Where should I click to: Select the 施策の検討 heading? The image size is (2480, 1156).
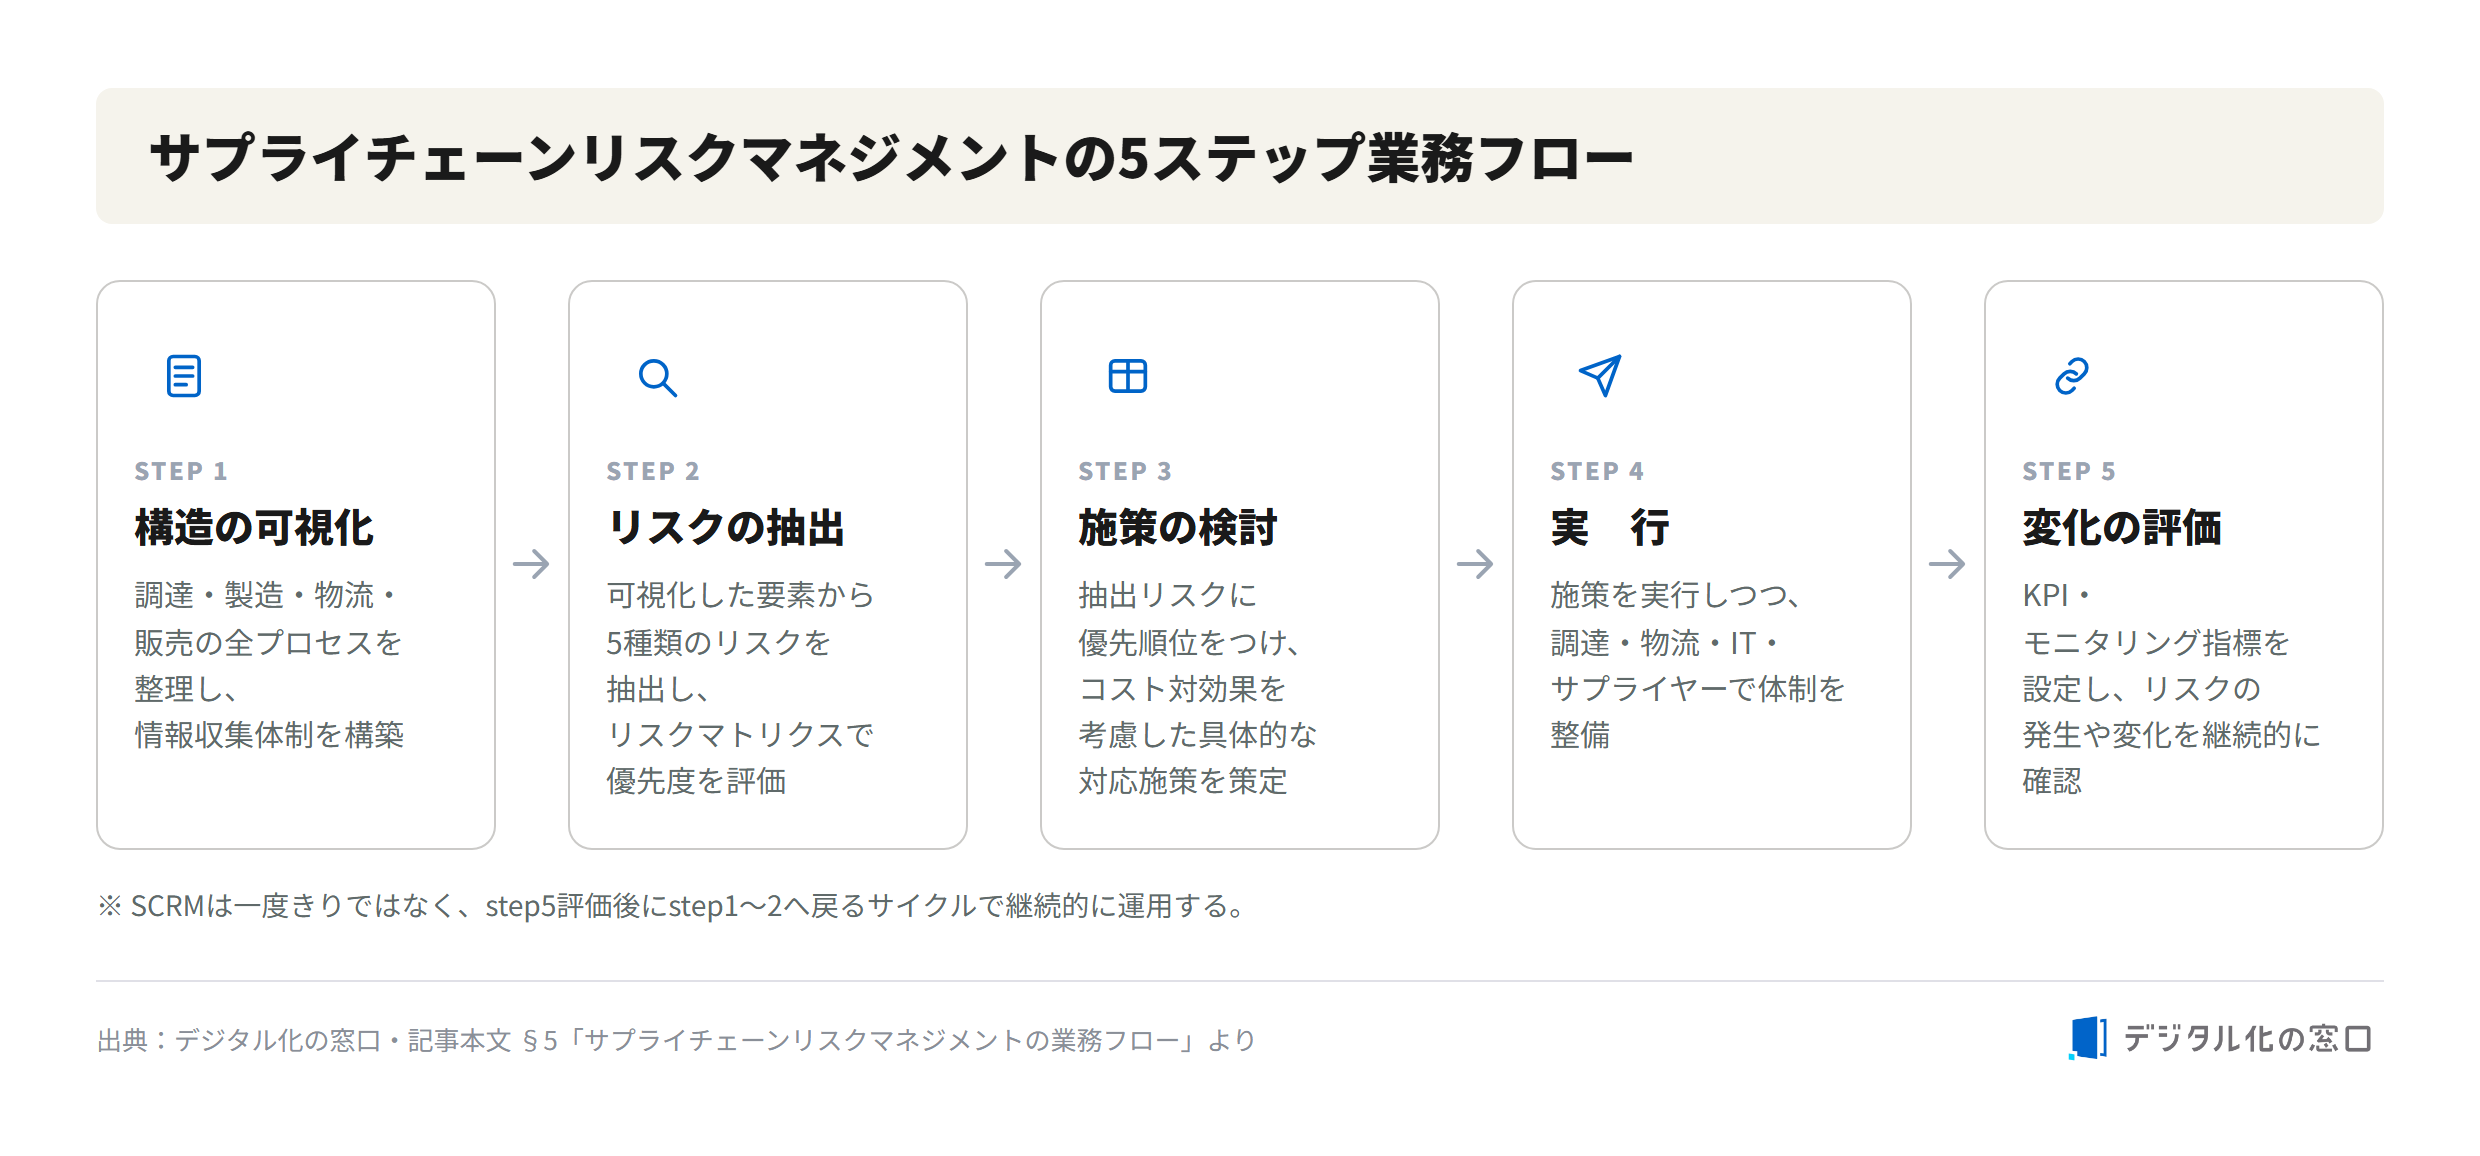pyautogui.click(x=1178, y=528)
